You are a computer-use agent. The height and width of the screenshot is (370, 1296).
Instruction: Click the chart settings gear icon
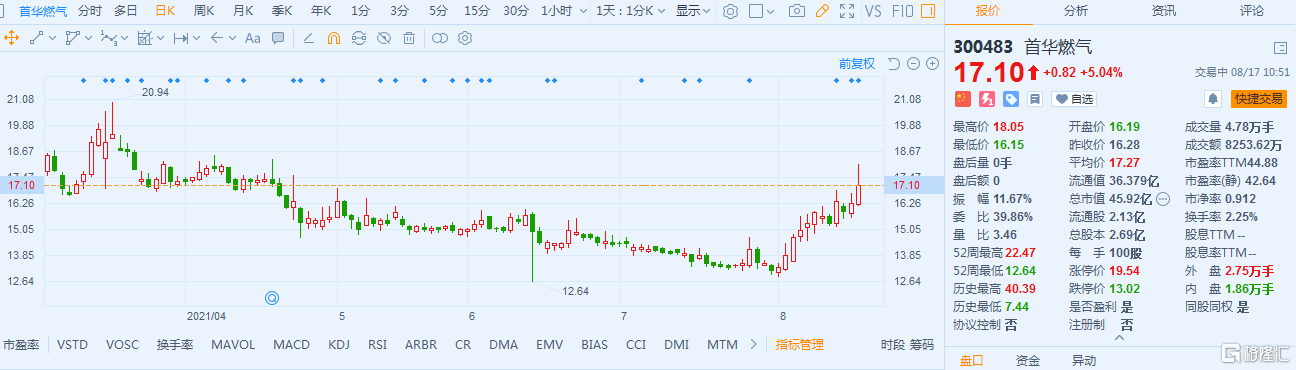click(x=731, y=11)
